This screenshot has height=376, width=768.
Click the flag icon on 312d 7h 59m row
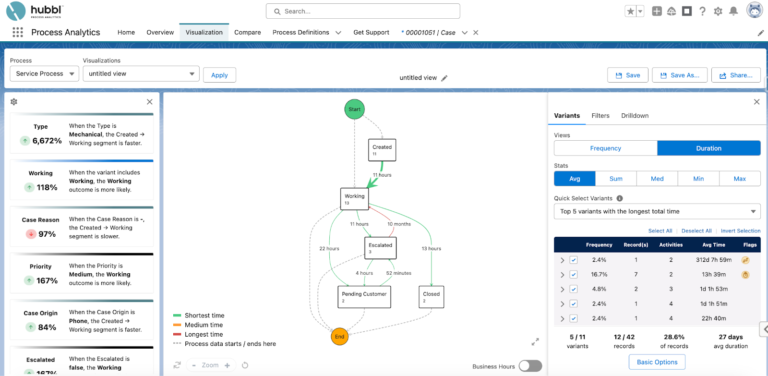[745, 260]
